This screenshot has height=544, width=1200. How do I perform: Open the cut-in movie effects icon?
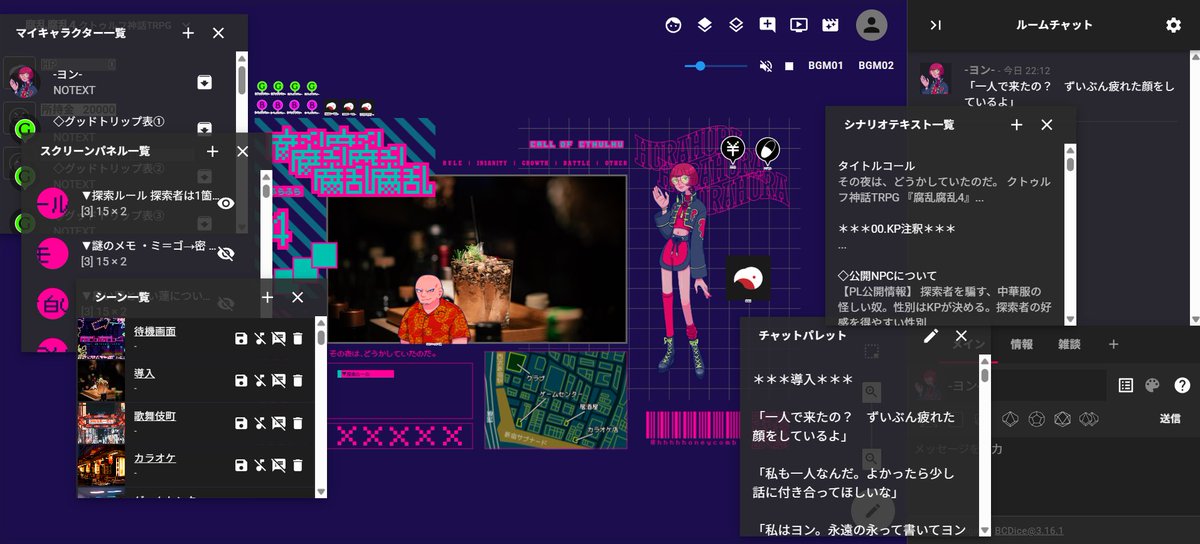(829, 25)
